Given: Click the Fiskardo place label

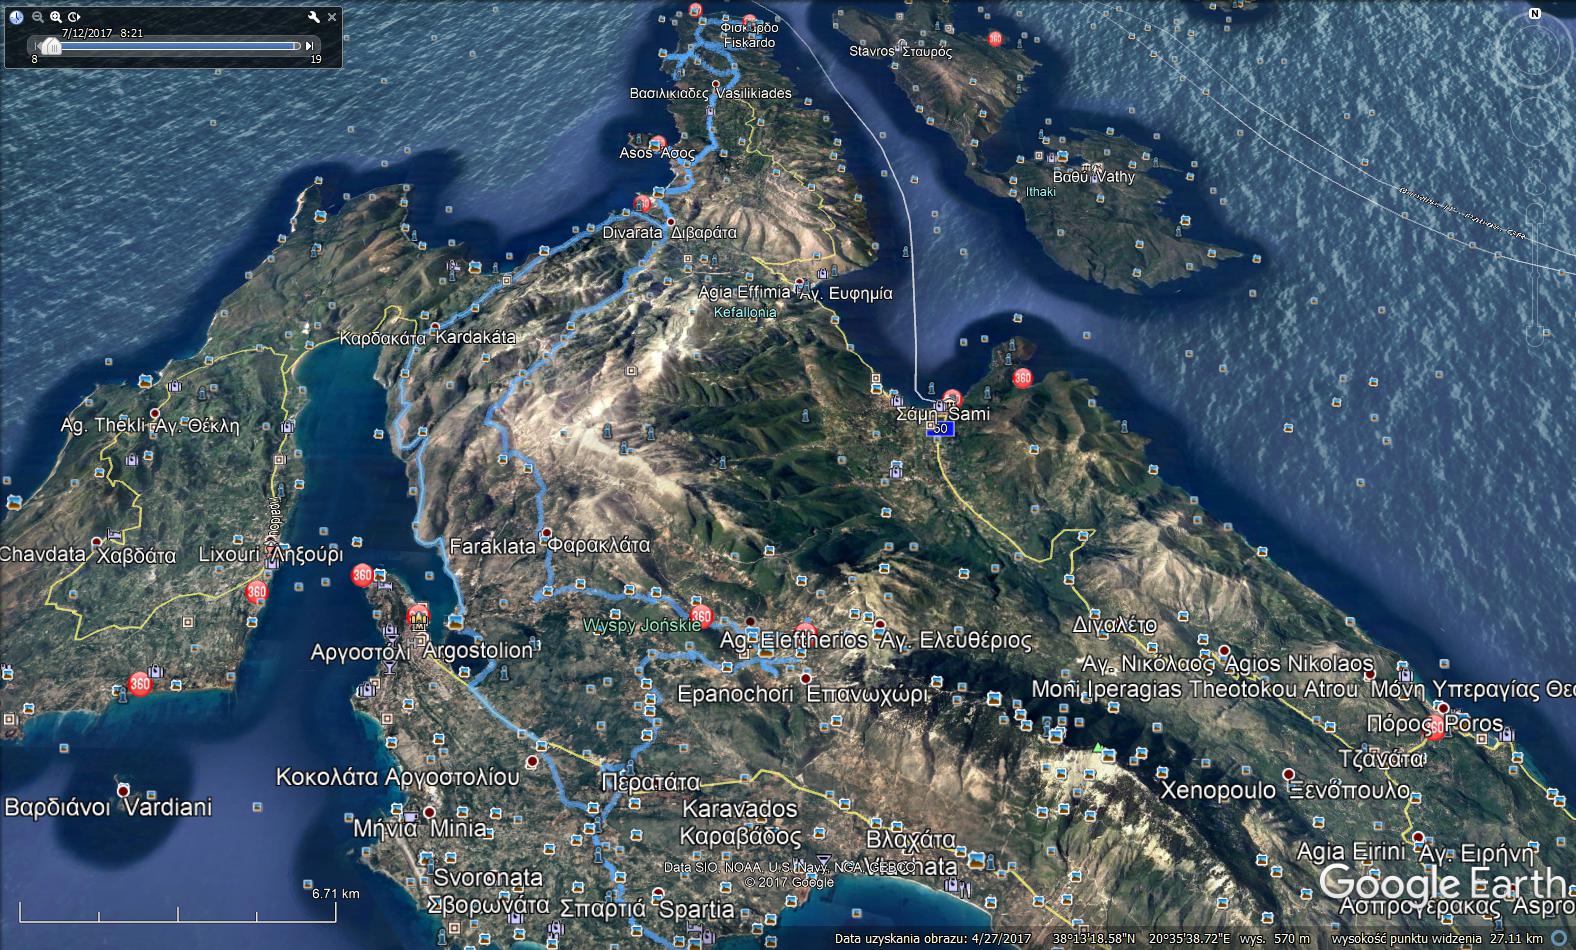Looking at the screenshot, I should click(x=750, y=43).
